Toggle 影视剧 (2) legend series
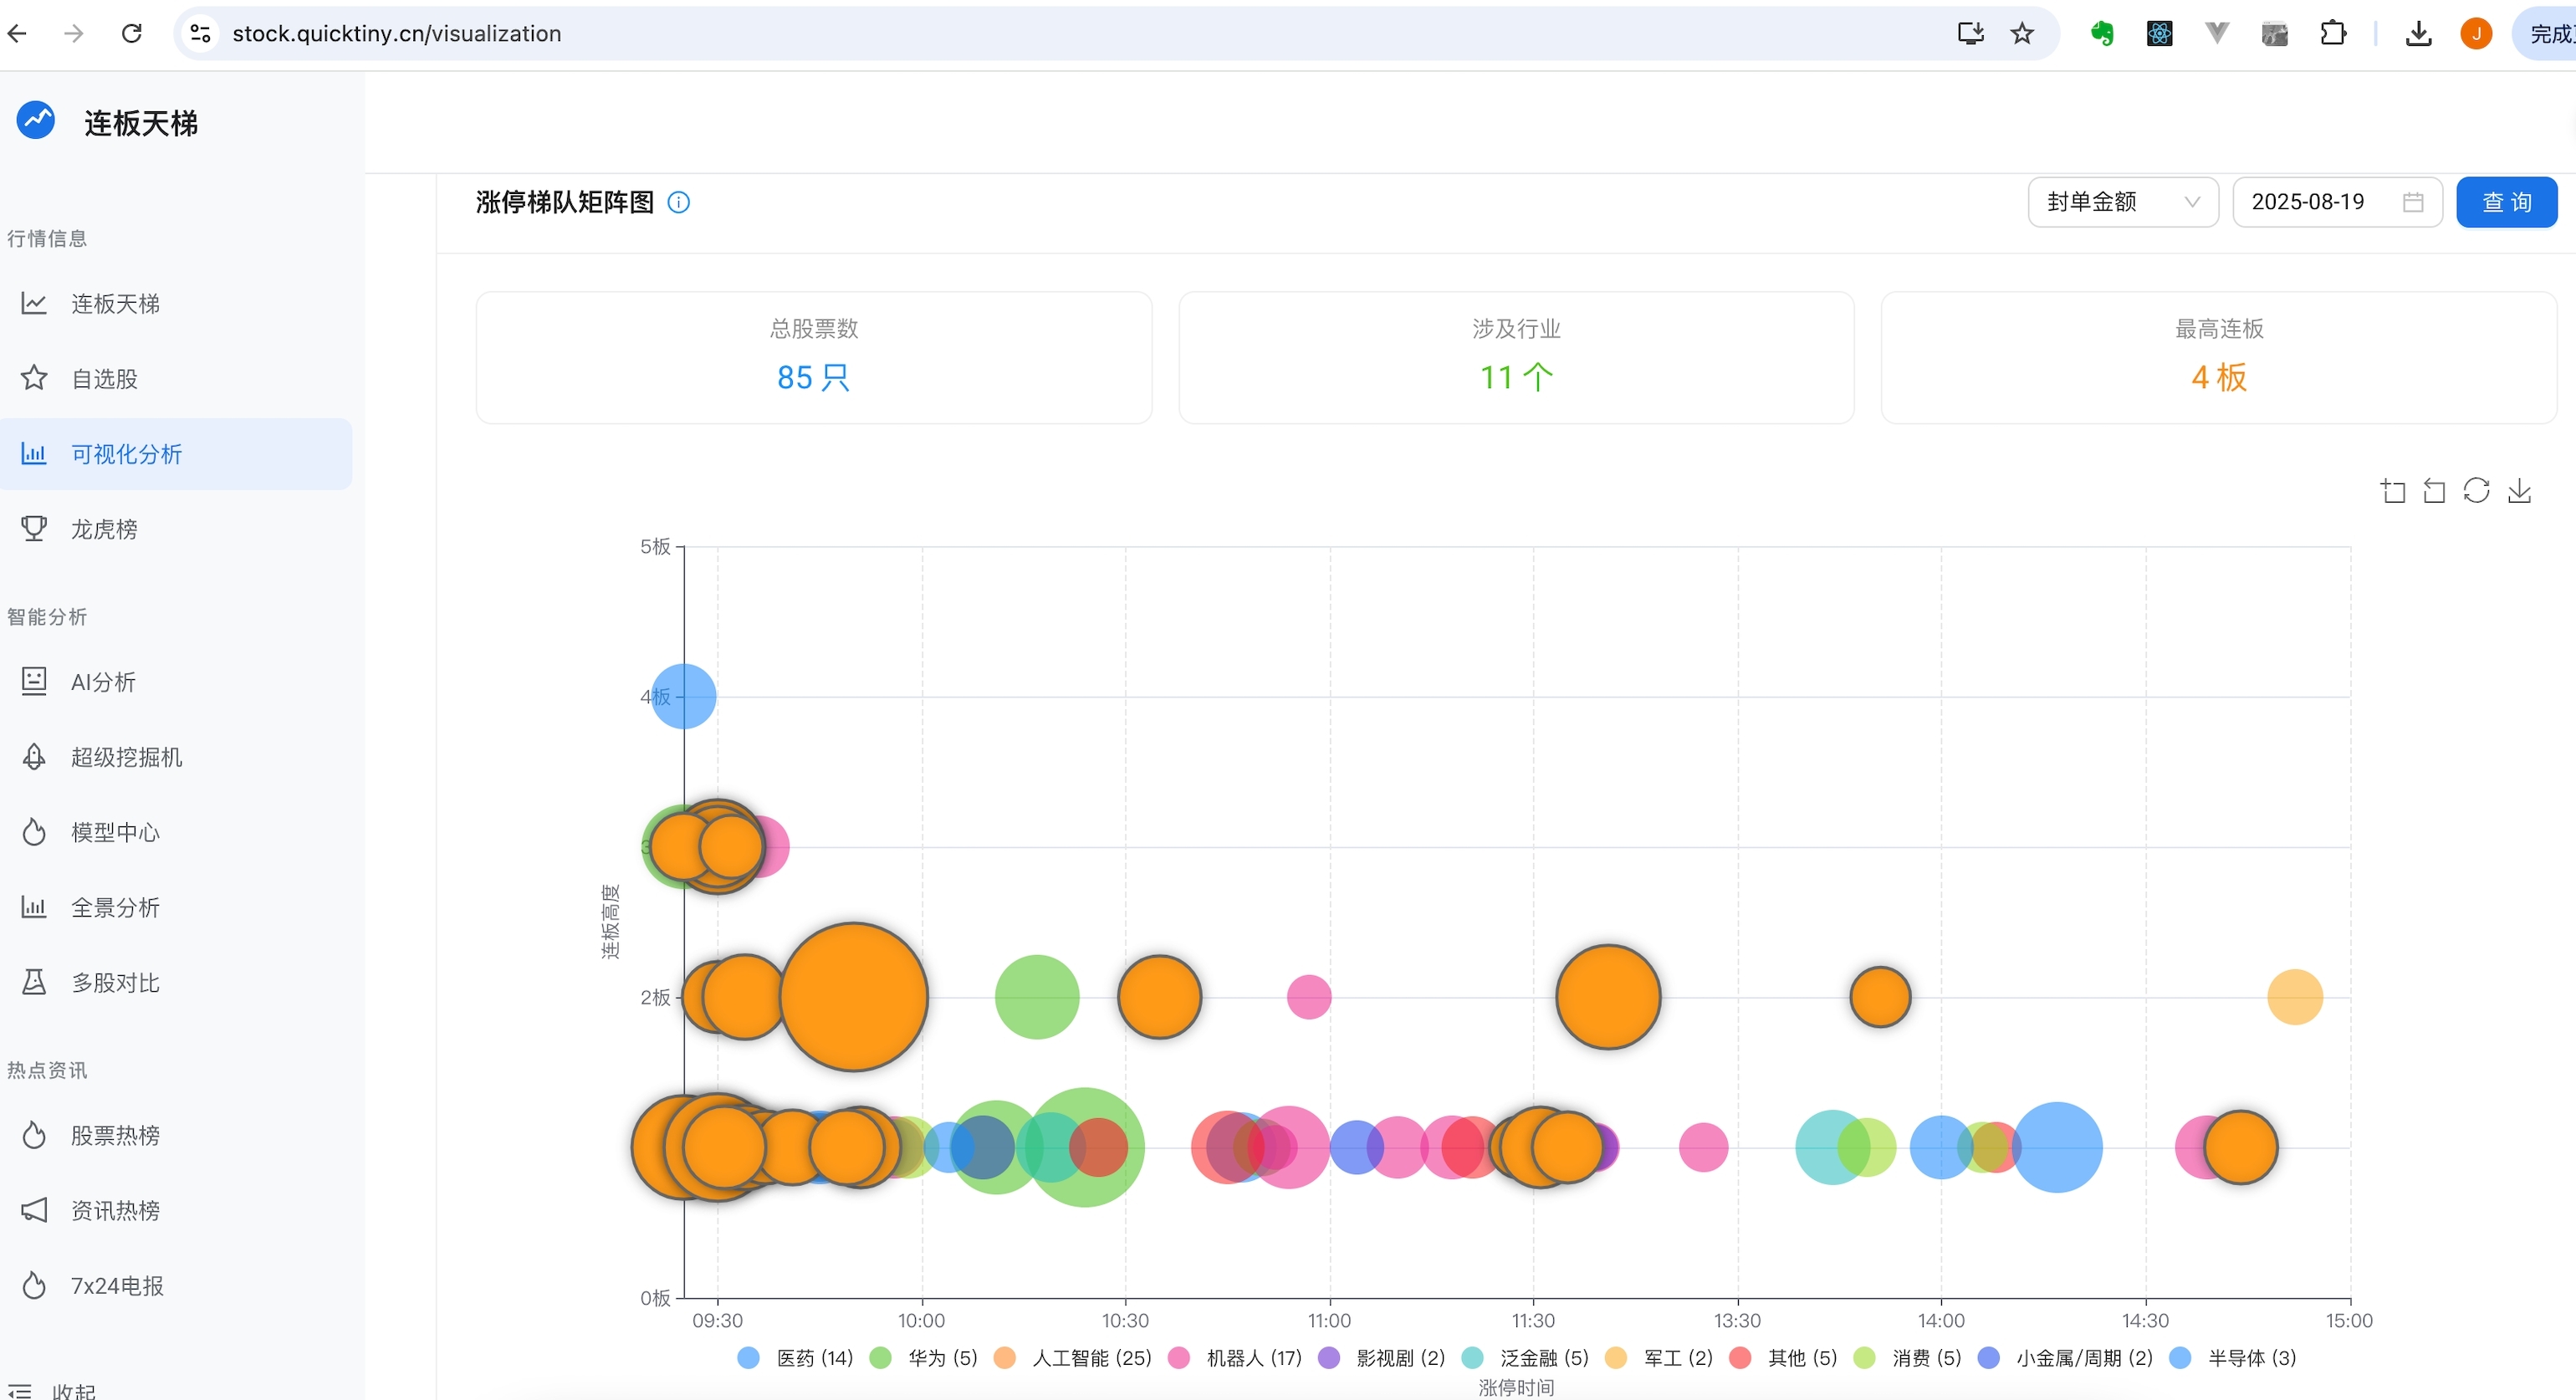 pos(1381,1357)
